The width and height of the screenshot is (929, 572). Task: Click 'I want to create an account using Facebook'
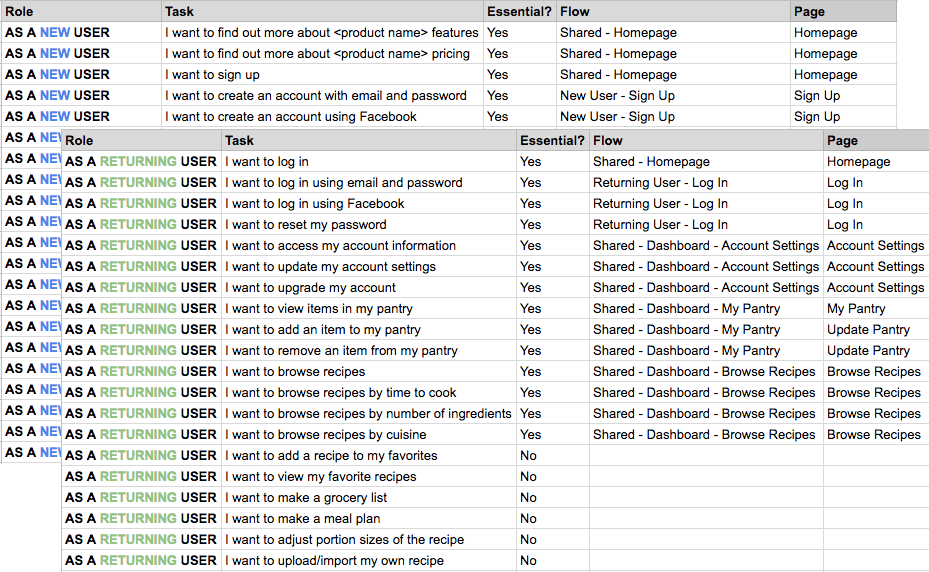click(x=291, y=117)
